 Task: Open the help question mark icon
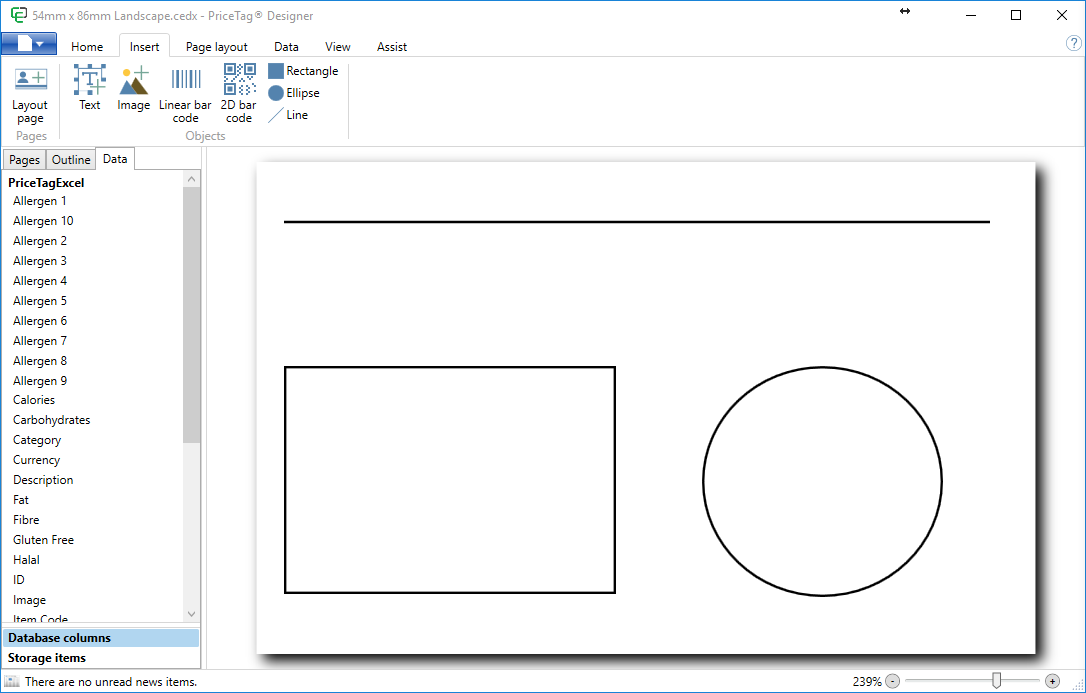click(x=1073, y=44)
